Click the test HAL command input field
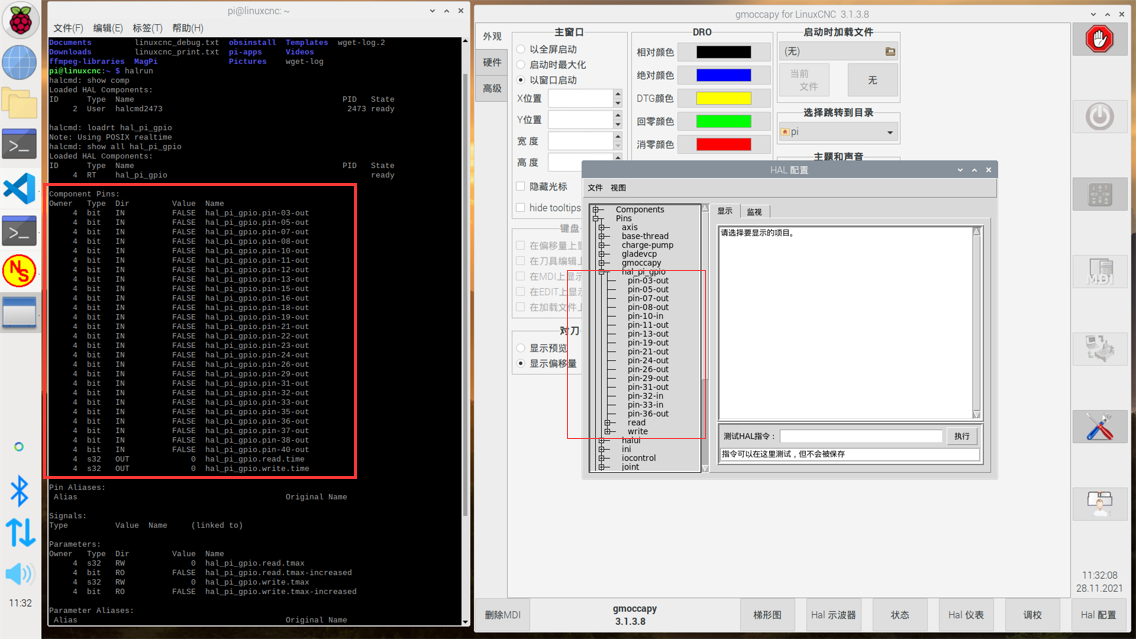The image size is (1137, 639). pyautogui.click(x=860, y=436)
